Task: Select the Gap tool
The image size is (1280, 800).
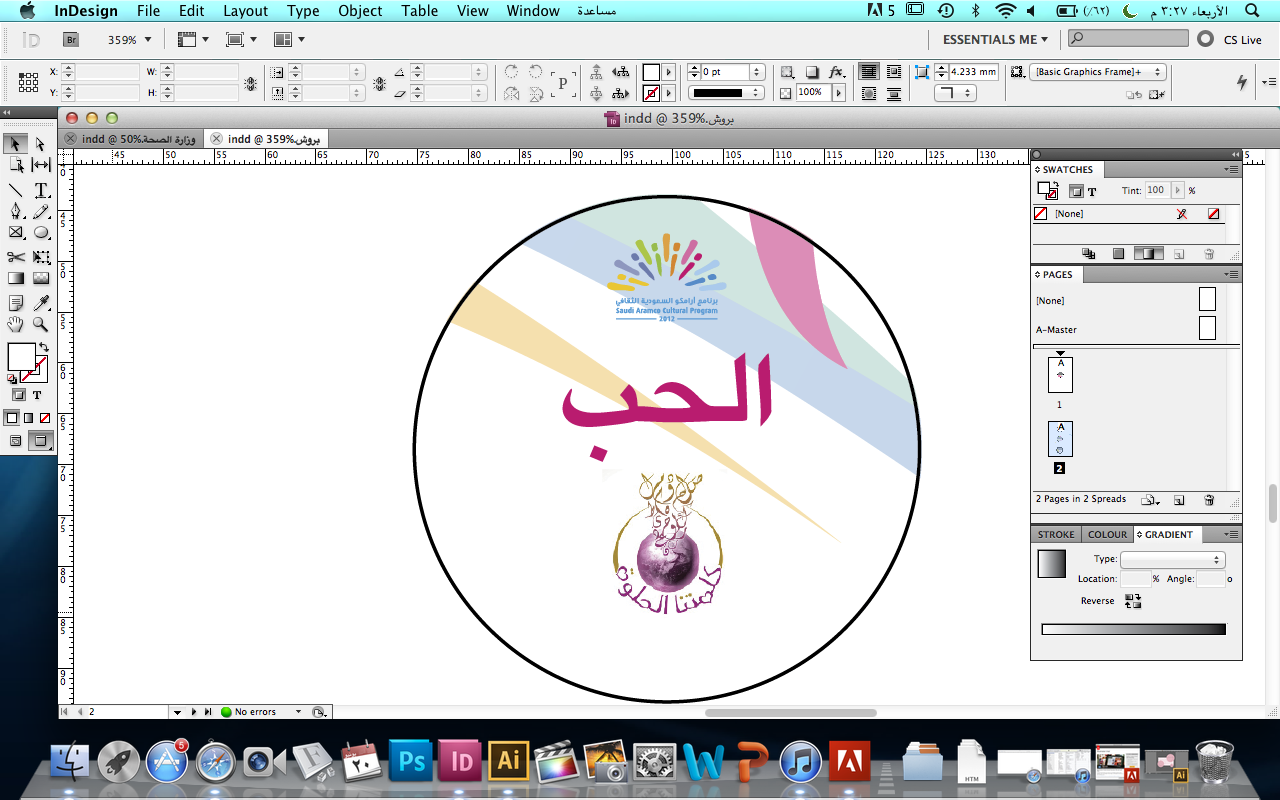Action: (x=41, y=165)
